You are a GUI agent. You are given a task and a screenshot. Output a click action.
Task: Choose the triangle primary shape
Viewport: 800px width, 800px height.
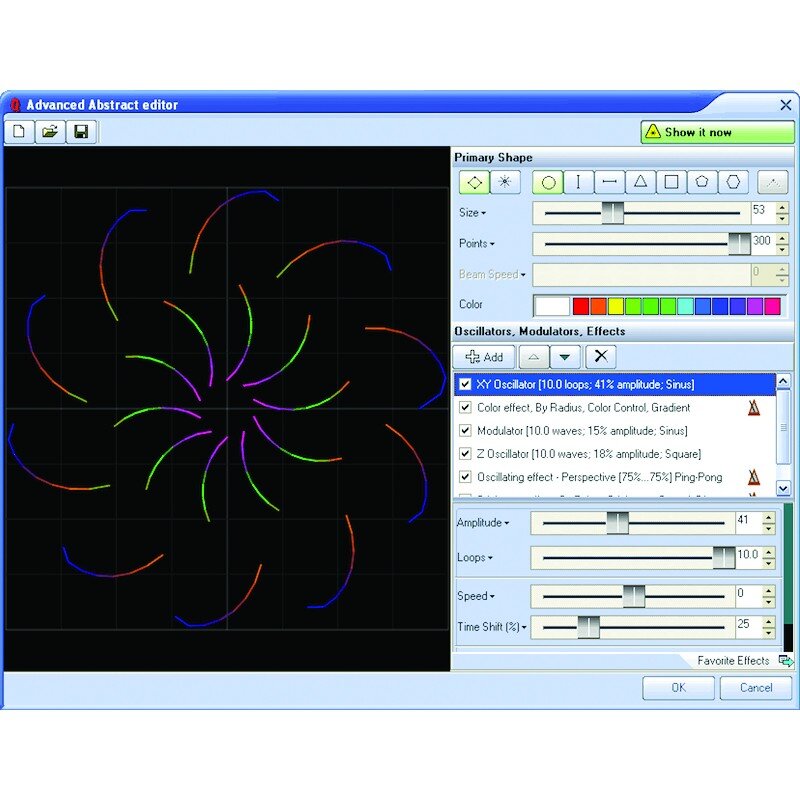click(640, 182)
